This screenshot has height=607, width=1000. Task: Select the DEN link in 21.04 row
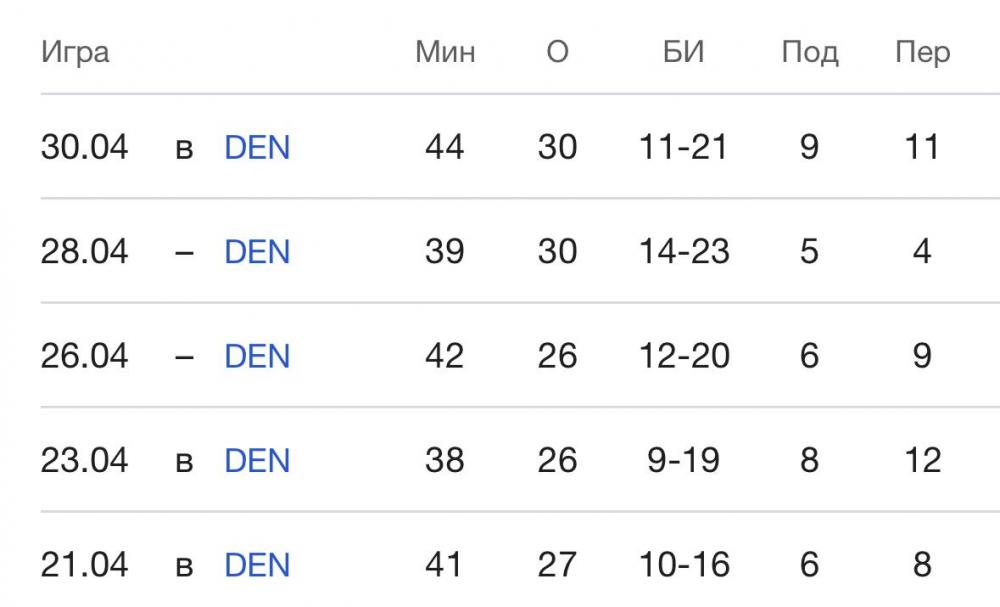click(x=257, y=565)
